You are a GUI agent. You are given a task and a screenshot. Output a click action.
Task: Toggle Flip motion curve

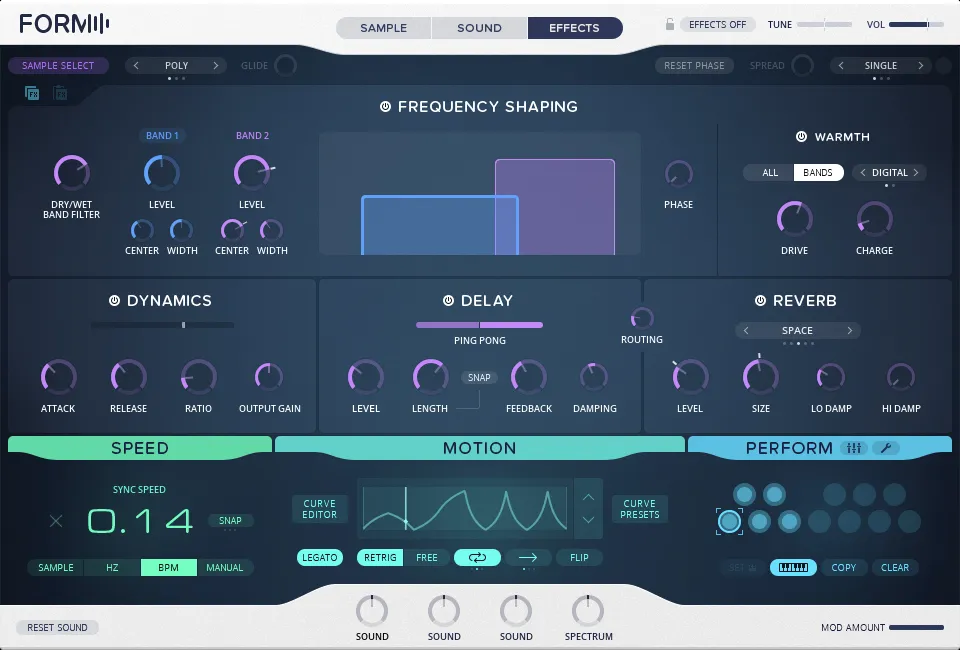click(x=579, y=558)
